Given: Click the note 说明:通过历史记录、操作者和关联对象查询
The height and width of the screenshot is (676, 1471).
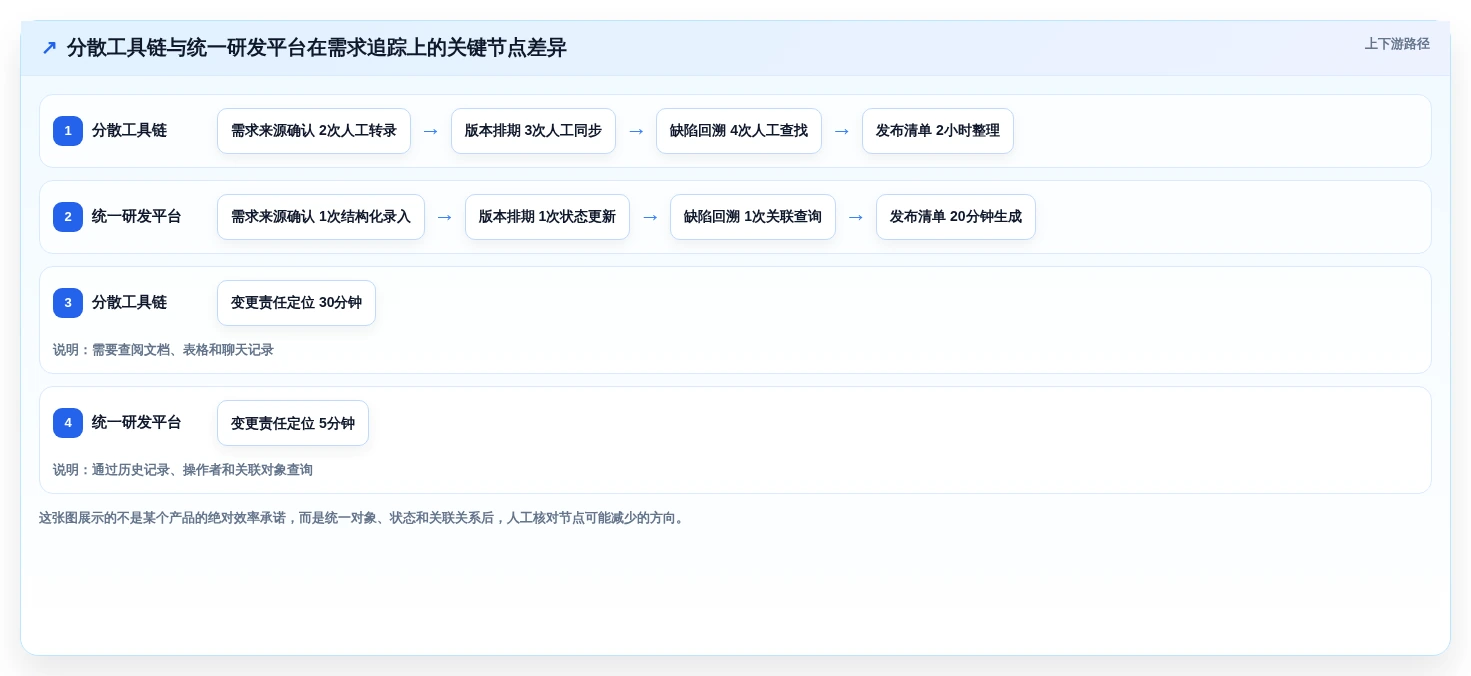Looking at the screenshot, I should pos(183,470).
